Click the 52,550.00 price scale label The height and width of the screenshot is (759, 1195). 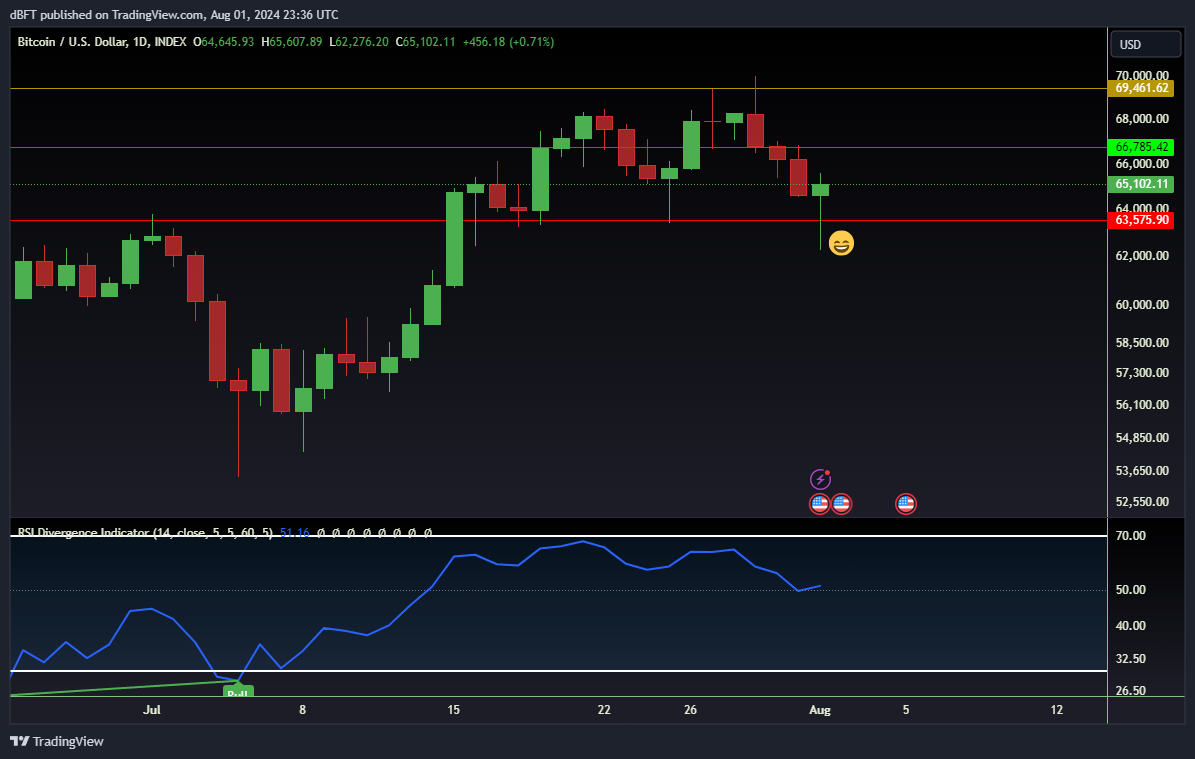pos(1142,502)
